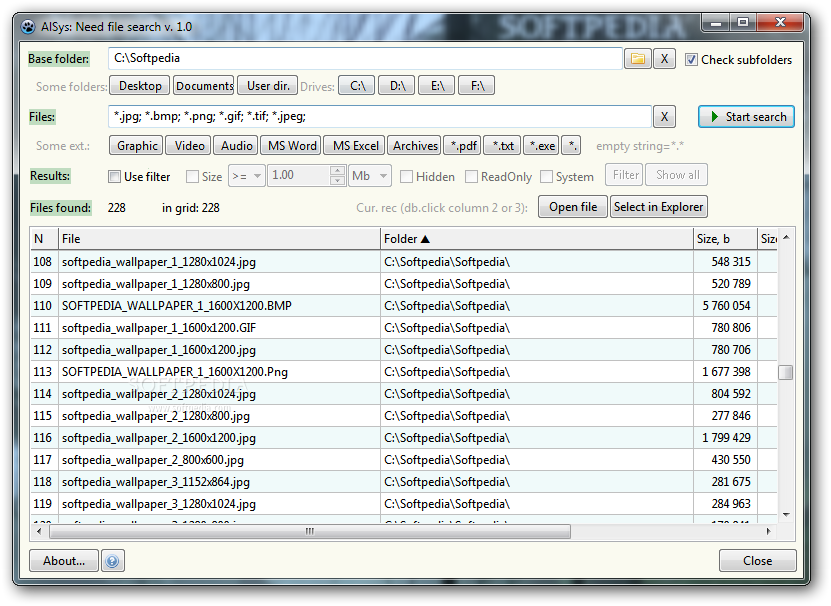Click size cell 5 760 054
The height and width of the screenshot is (606, 831).
pyautogui.click(x=724, y=306)
